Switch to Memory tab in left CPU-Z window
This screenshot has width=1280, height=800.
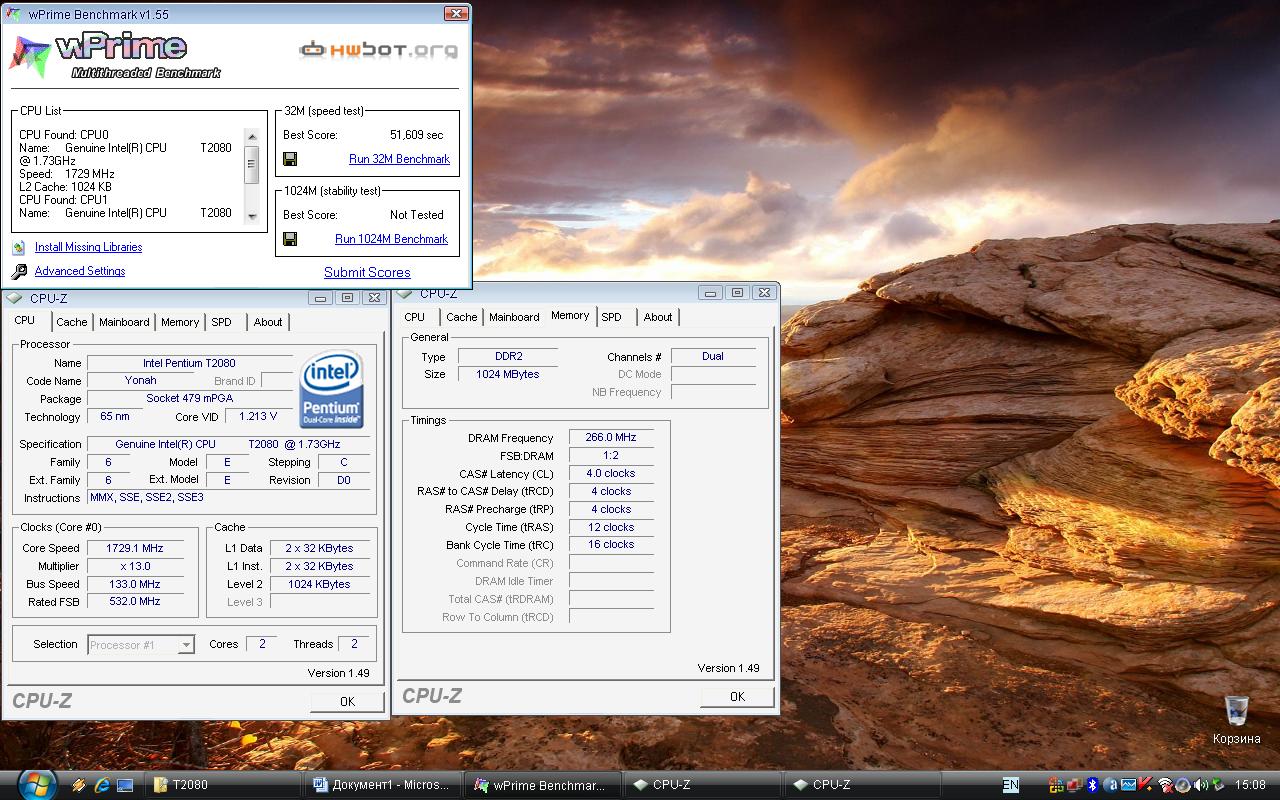pos(180,322)
